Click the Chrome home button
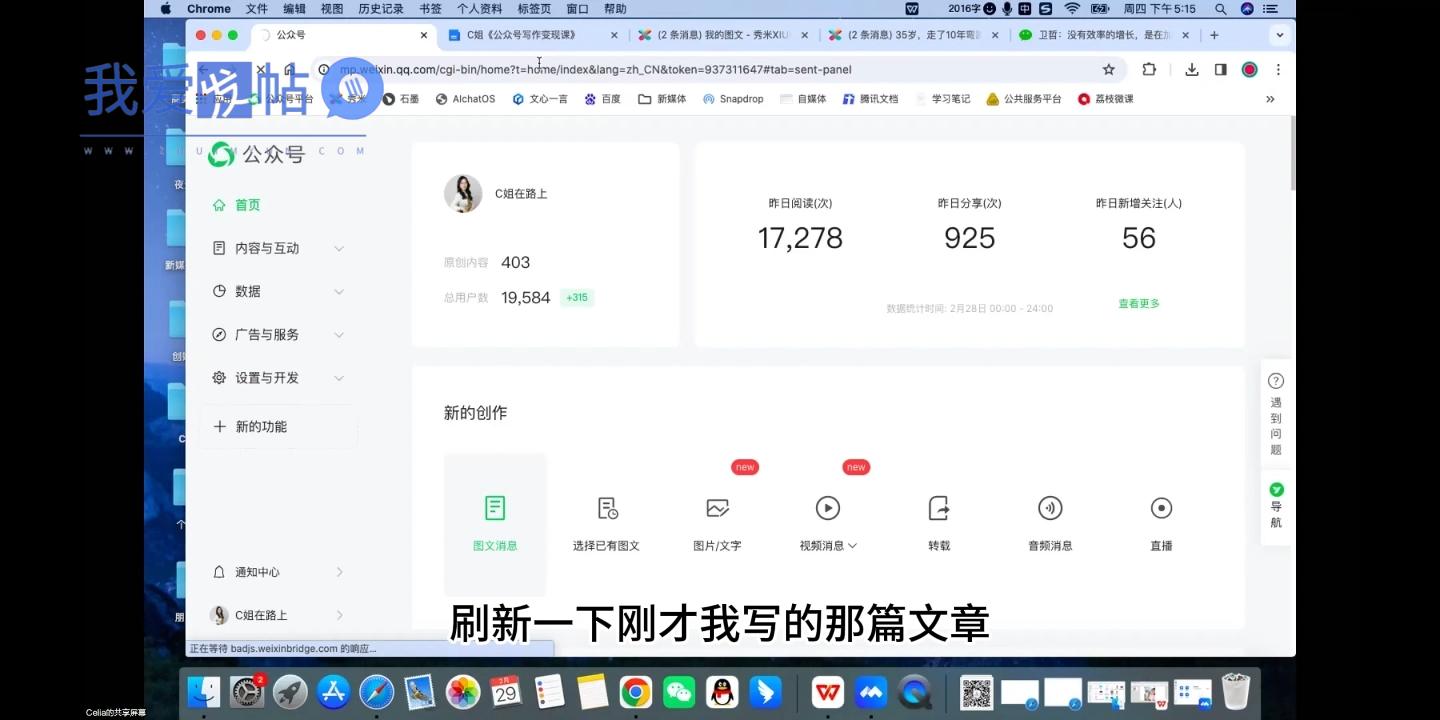Screen dimensions: 1440x720 point(290,70)
